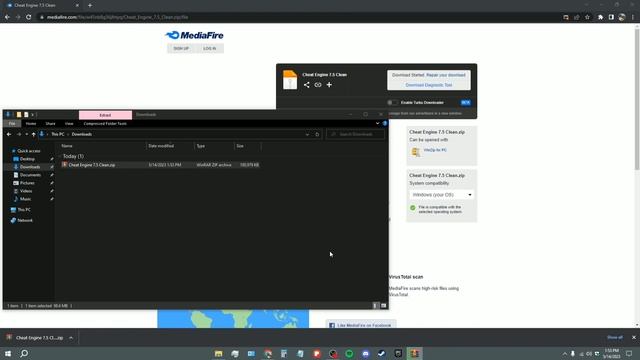Refresh the Downloads folder in Explorer
640x360 pixels.
coord(317,134)
